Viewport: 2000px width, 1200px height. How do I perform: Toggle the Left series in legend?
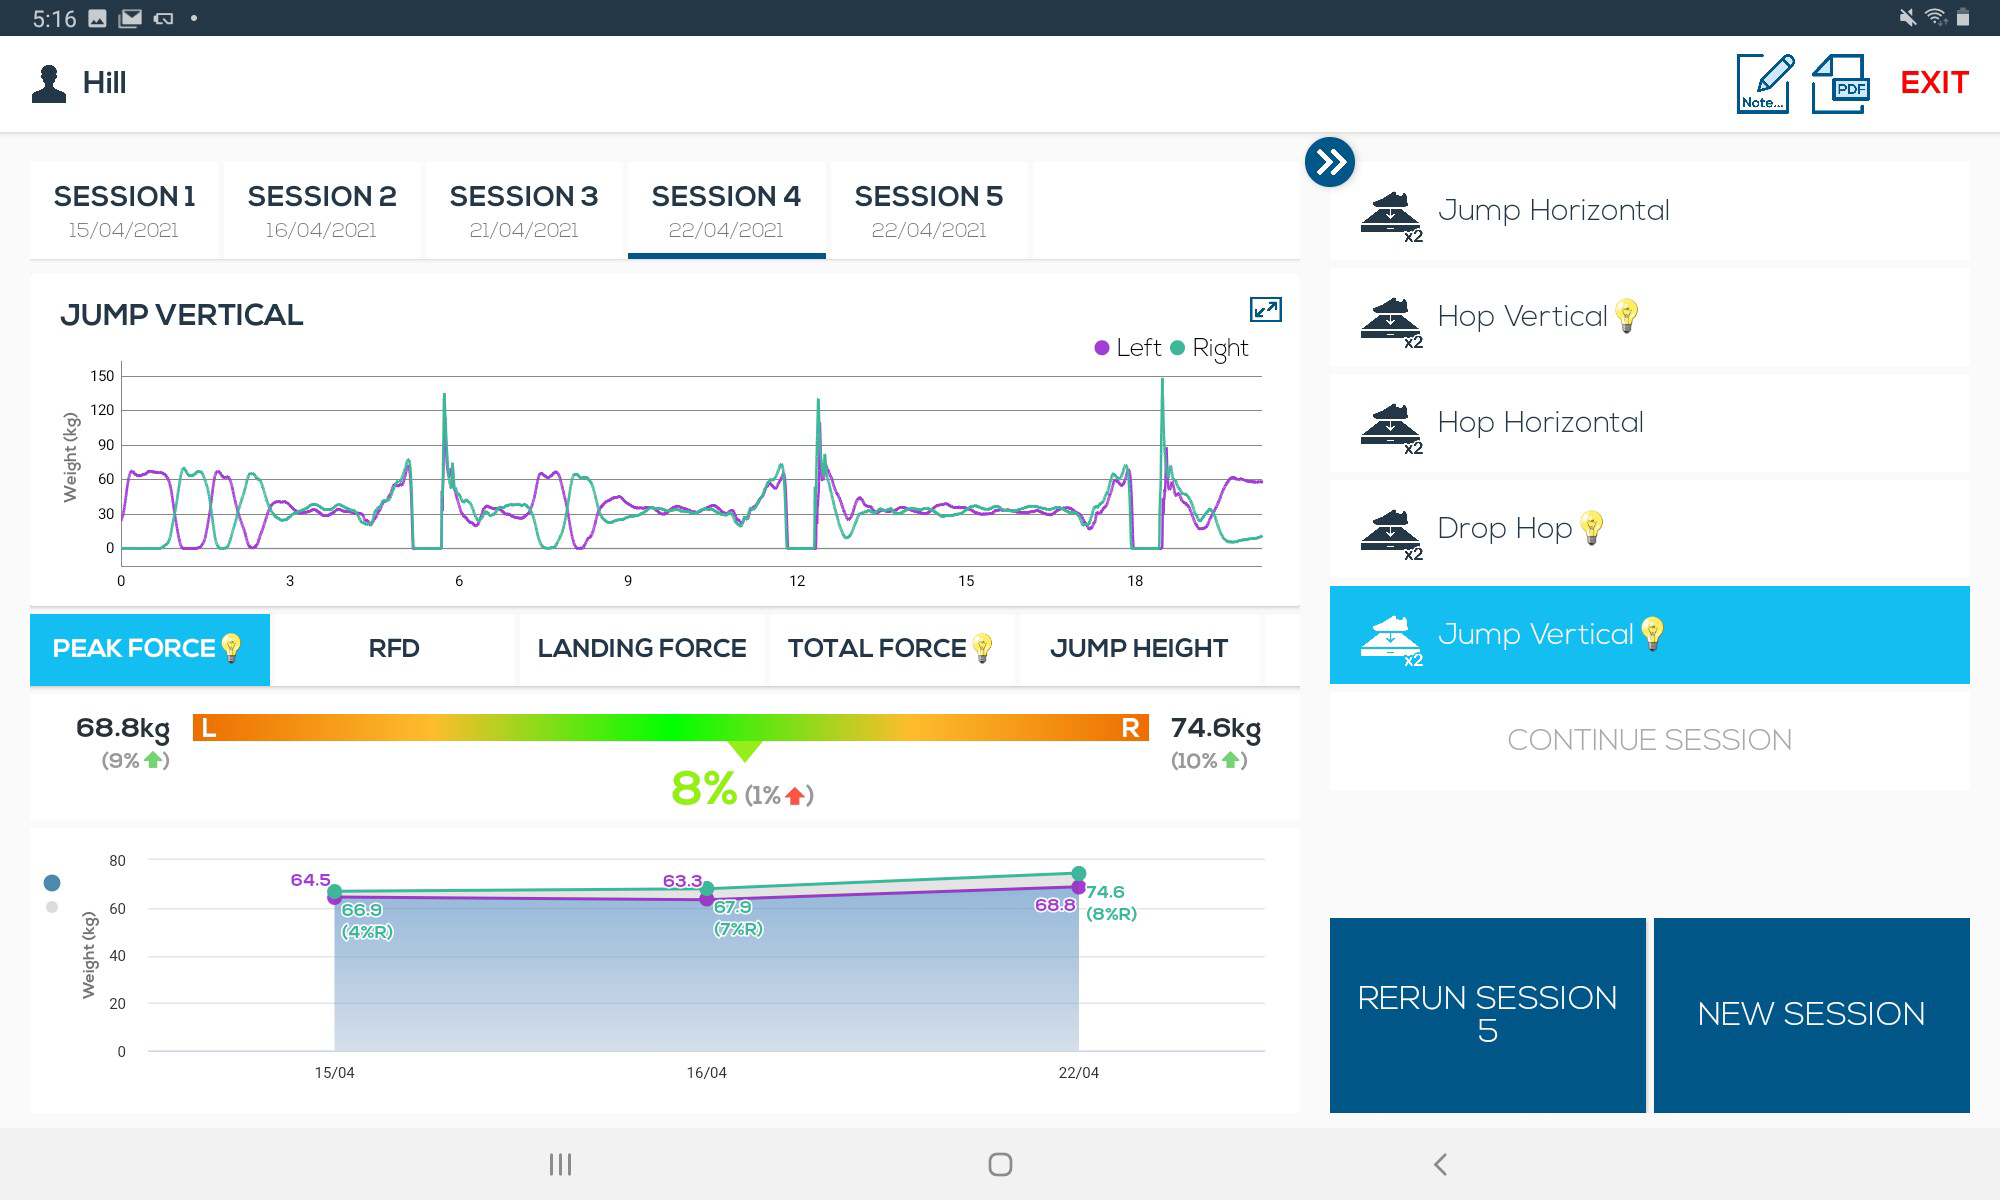pos(1128,348)
